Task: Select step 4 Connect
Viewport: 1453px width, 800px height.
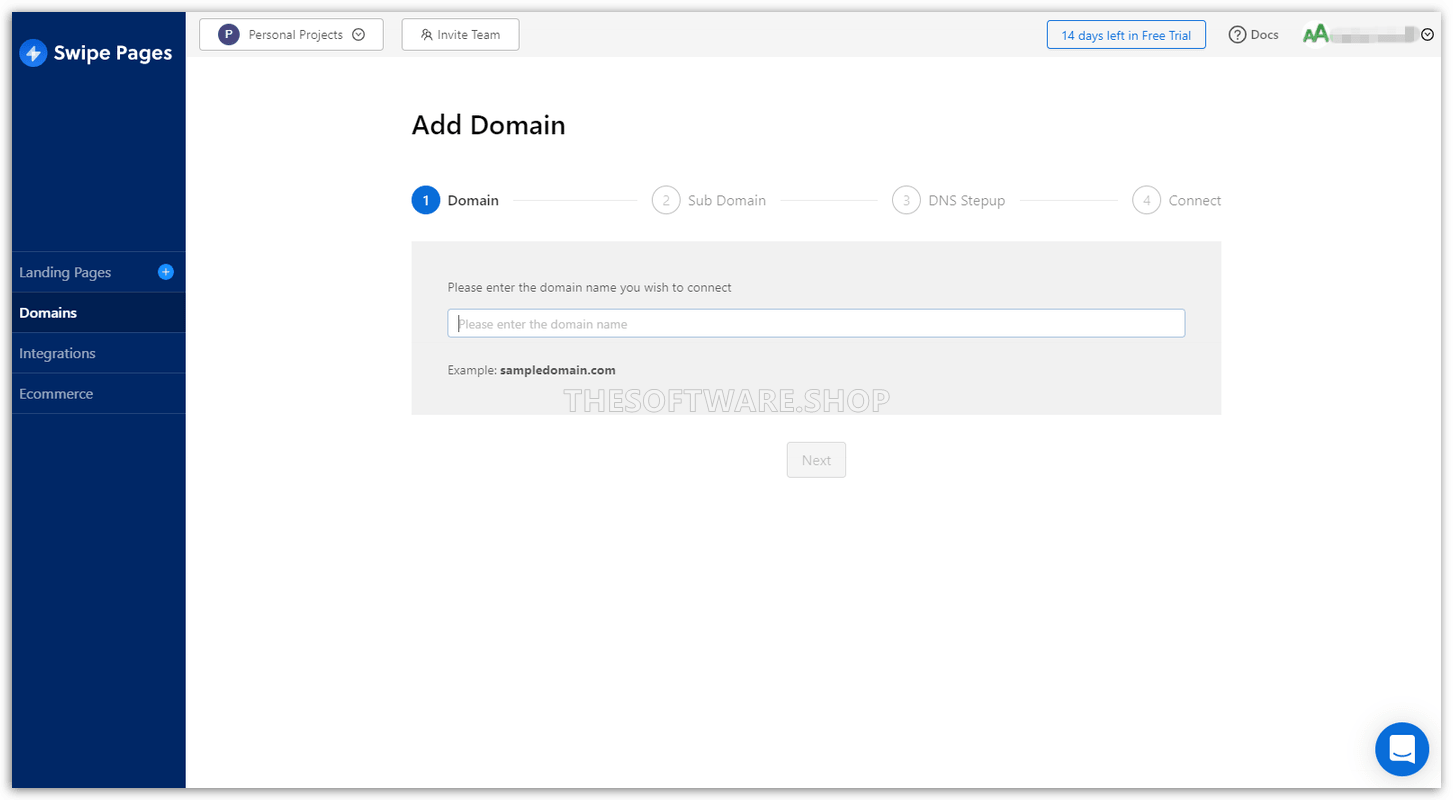Action: click(x=1177, y=200)
